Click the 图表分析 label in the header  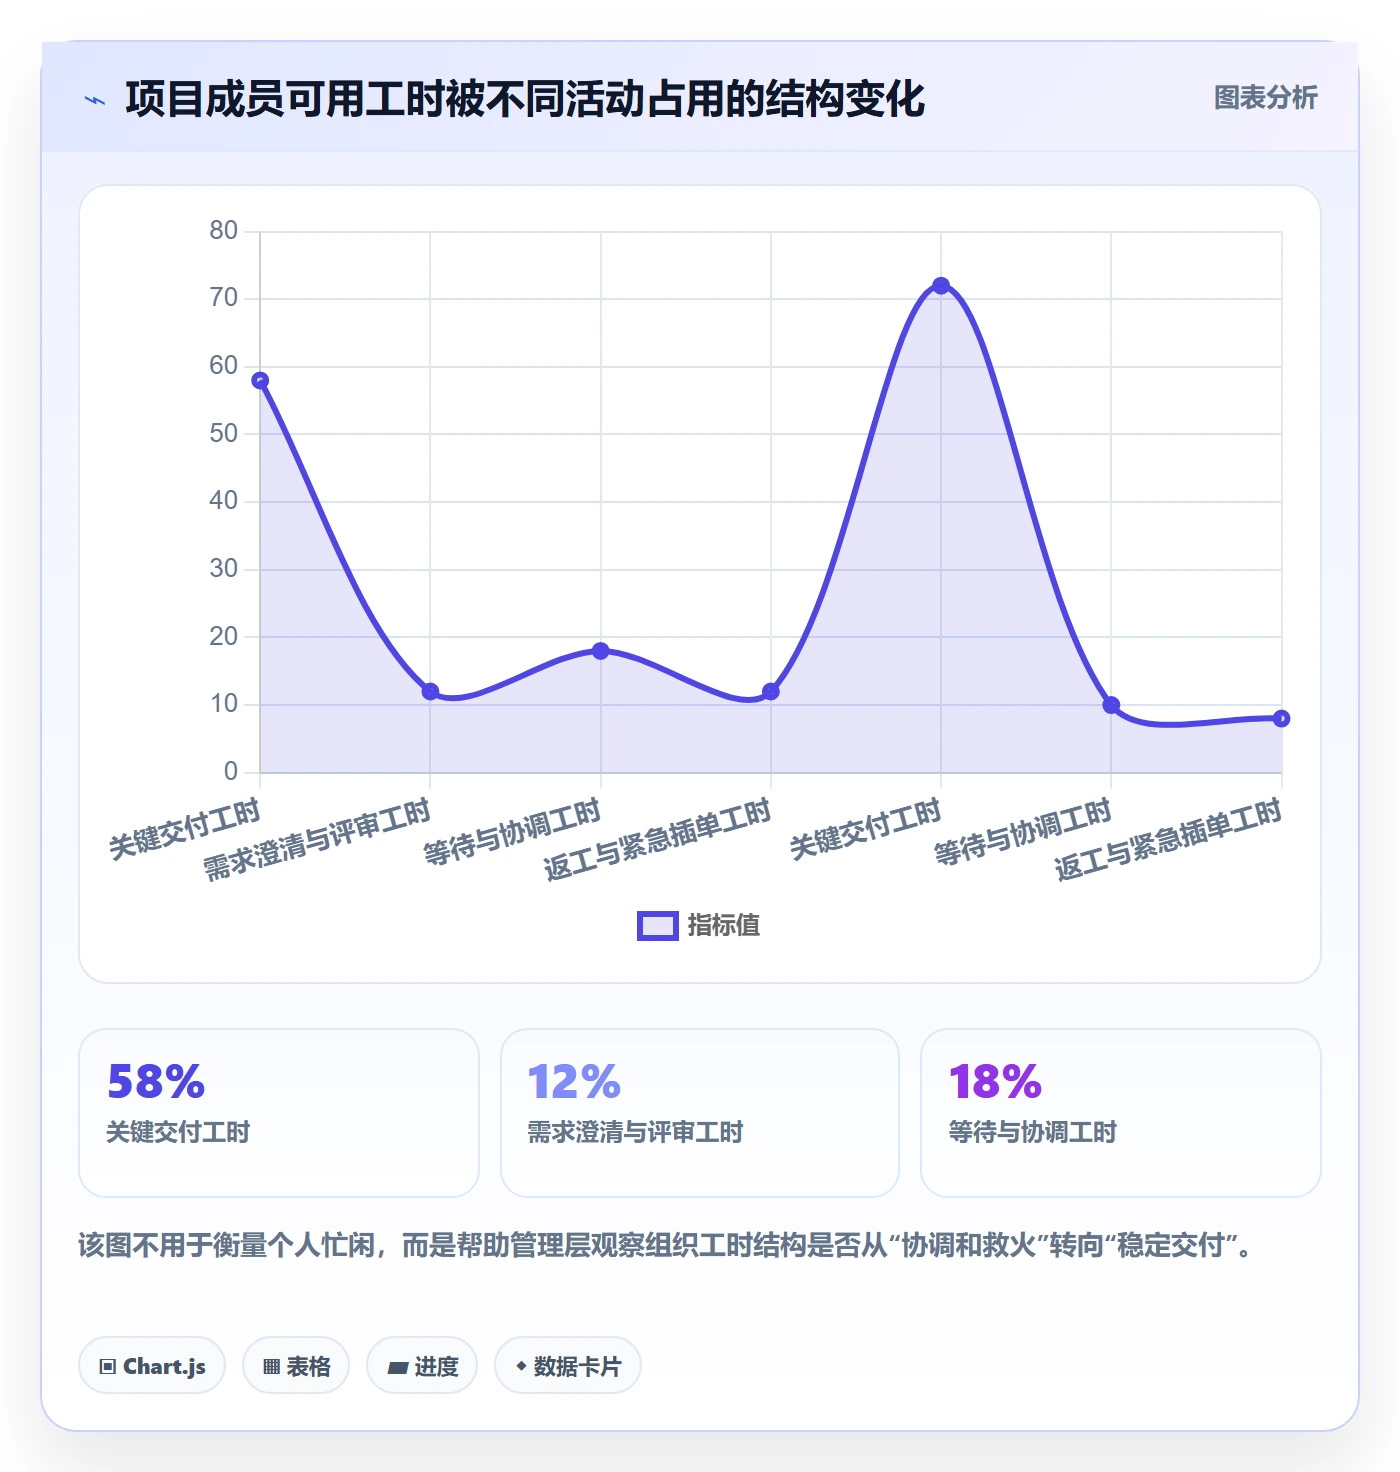pos(1265,98)
